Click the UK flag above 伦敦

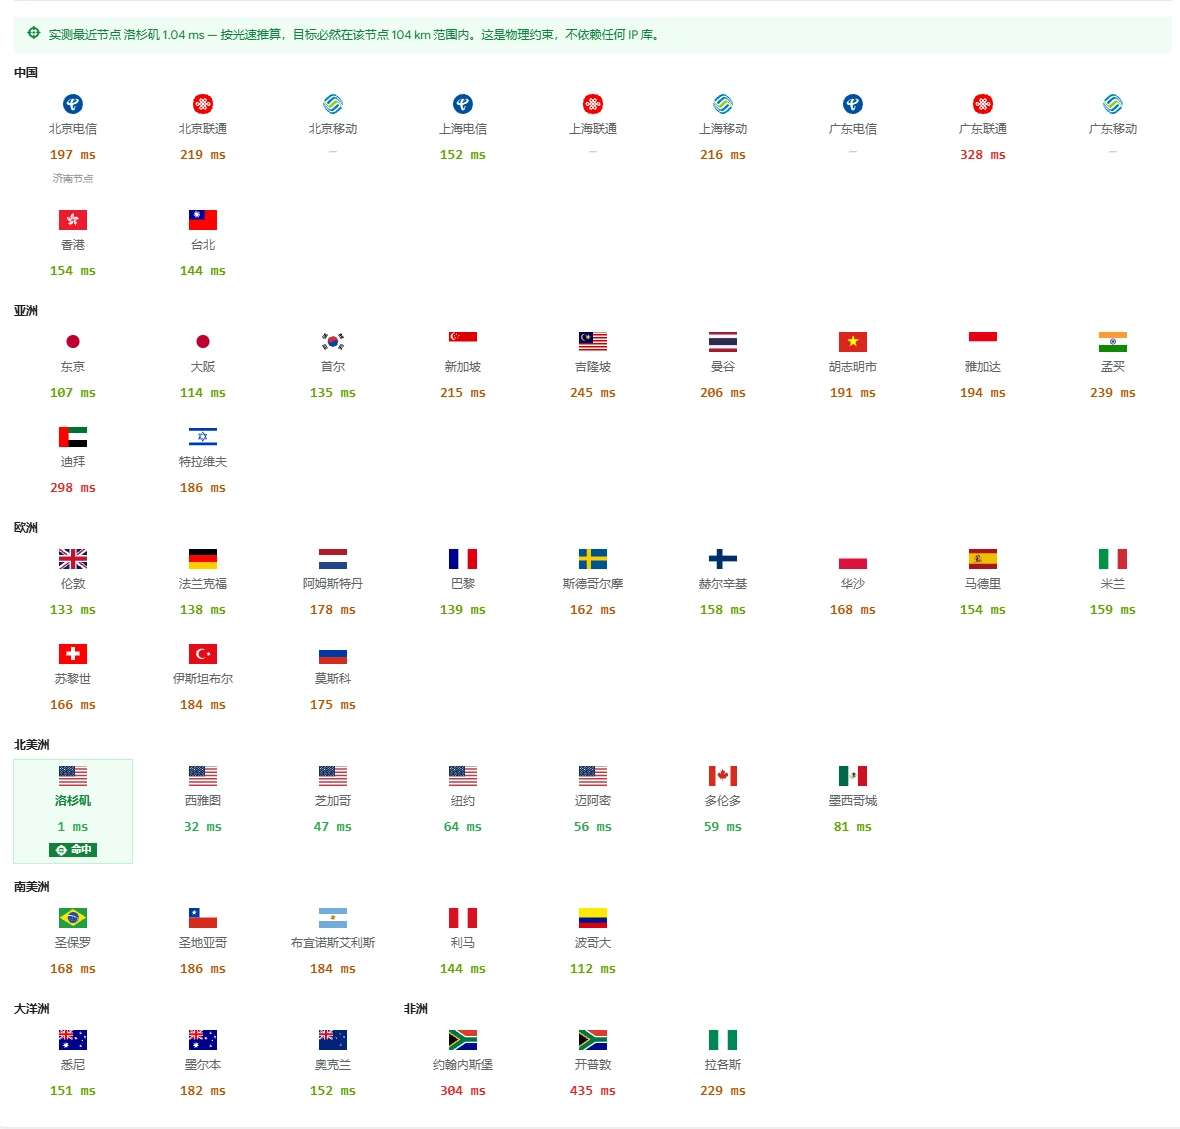(73, 558)
